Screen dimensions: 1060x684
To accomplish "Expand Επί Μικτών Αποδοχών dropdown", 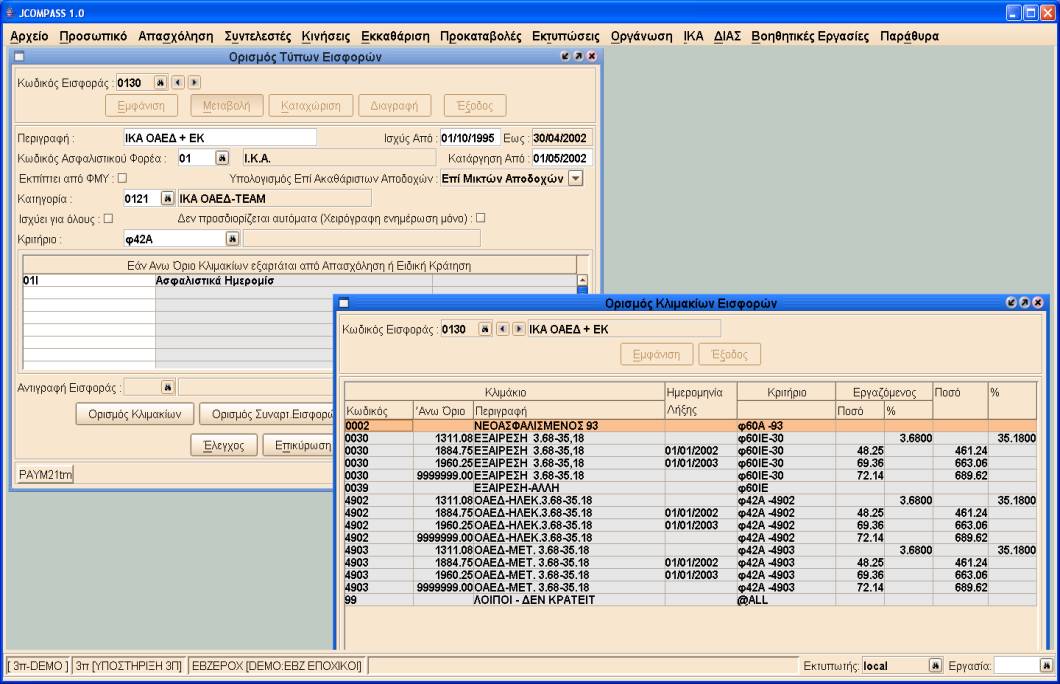I will (575, 178).
